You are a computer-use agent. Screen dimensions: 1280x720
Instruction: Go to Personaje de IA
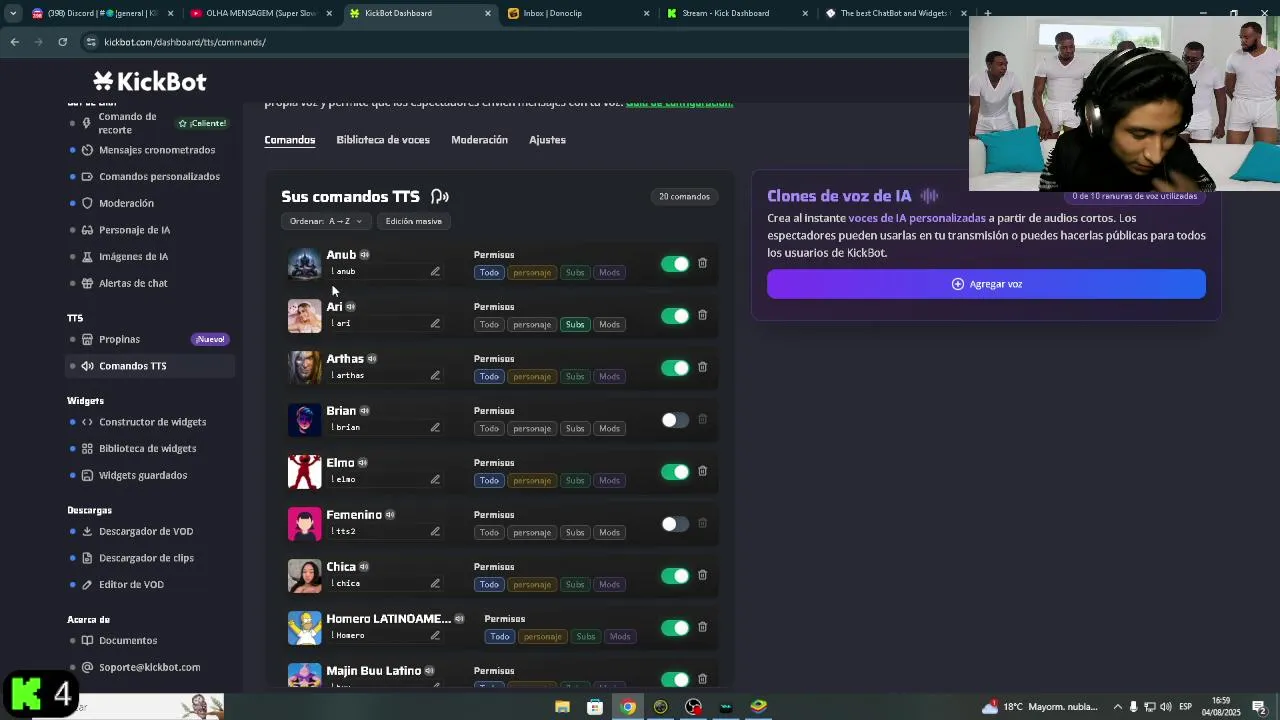pyautogui.click(x=134, y=230)
